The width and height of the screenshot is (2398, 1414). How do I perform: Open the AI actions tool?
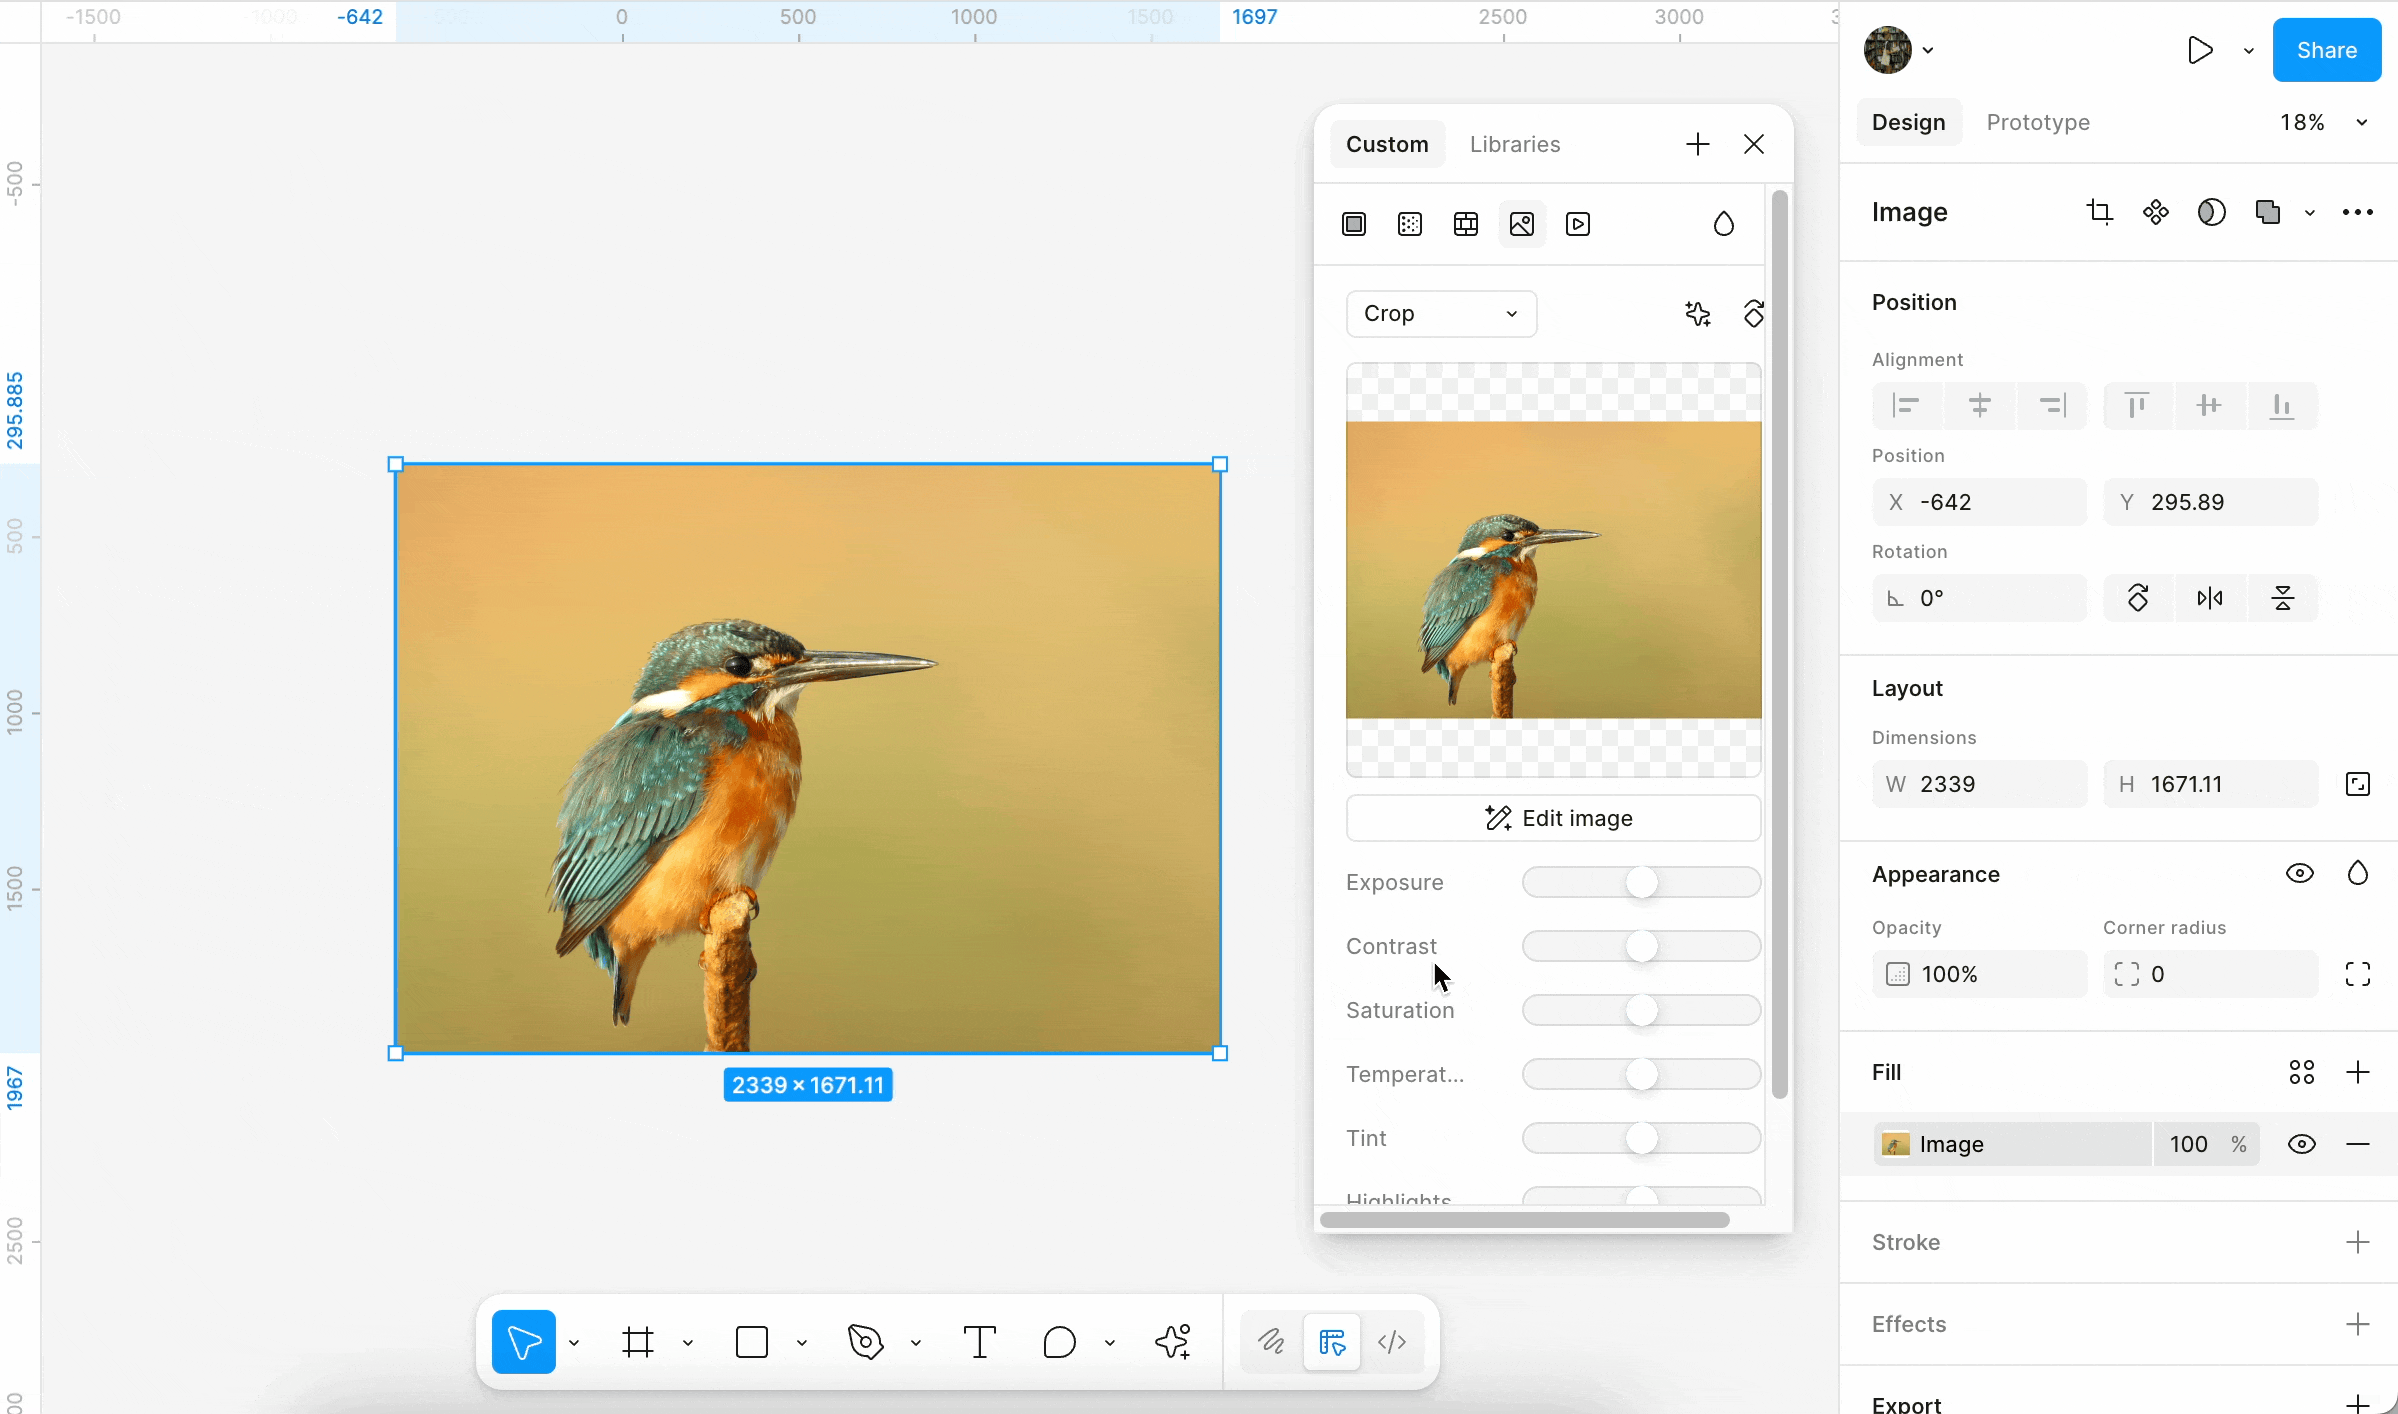tap(1174, 1342)
